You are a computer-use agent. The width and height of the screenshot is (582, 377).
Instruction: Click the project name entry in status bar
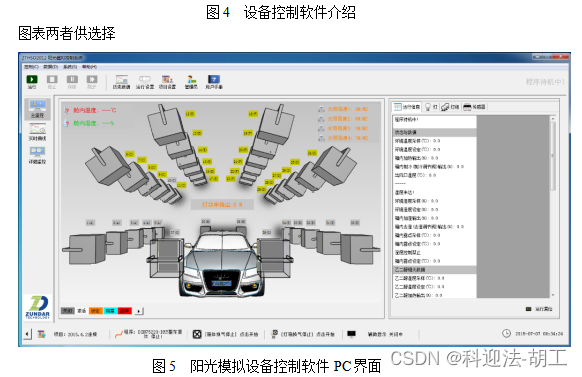point(75,334)
